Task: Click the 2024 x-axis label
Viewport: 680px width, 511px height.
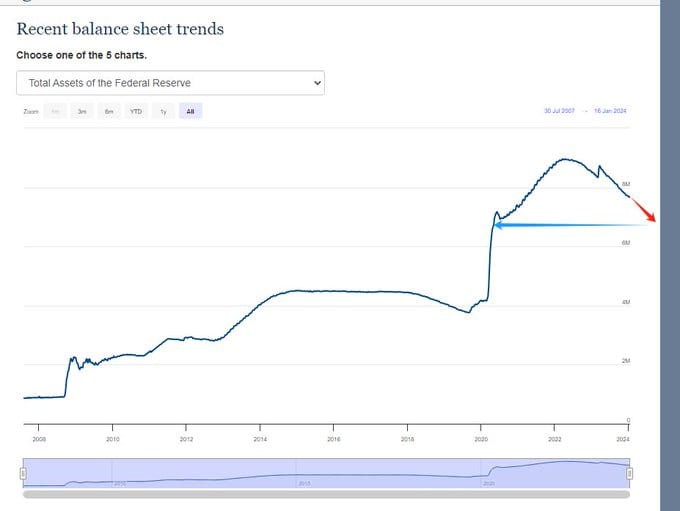Action: click(623, 439)
